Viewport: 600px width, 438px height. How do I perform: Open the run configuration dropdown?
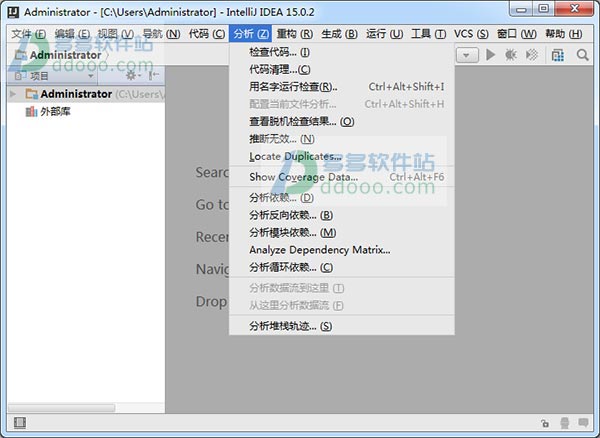(x=467, y=55)
